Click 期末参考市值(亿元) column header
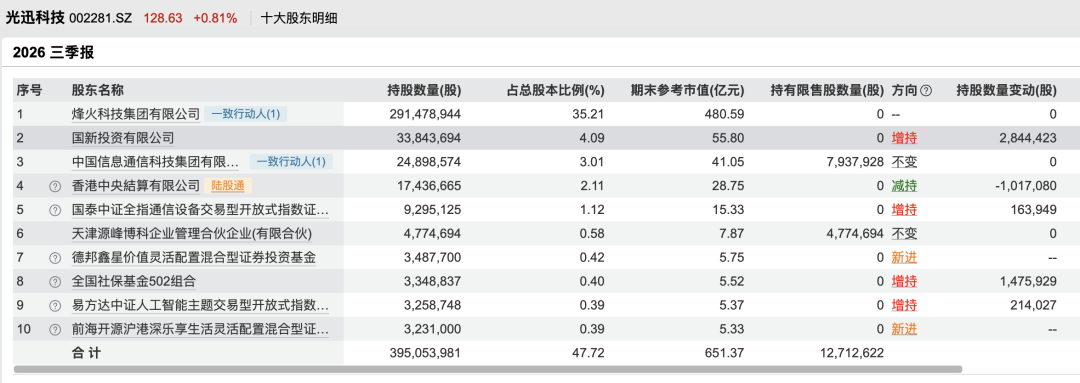 688,90
